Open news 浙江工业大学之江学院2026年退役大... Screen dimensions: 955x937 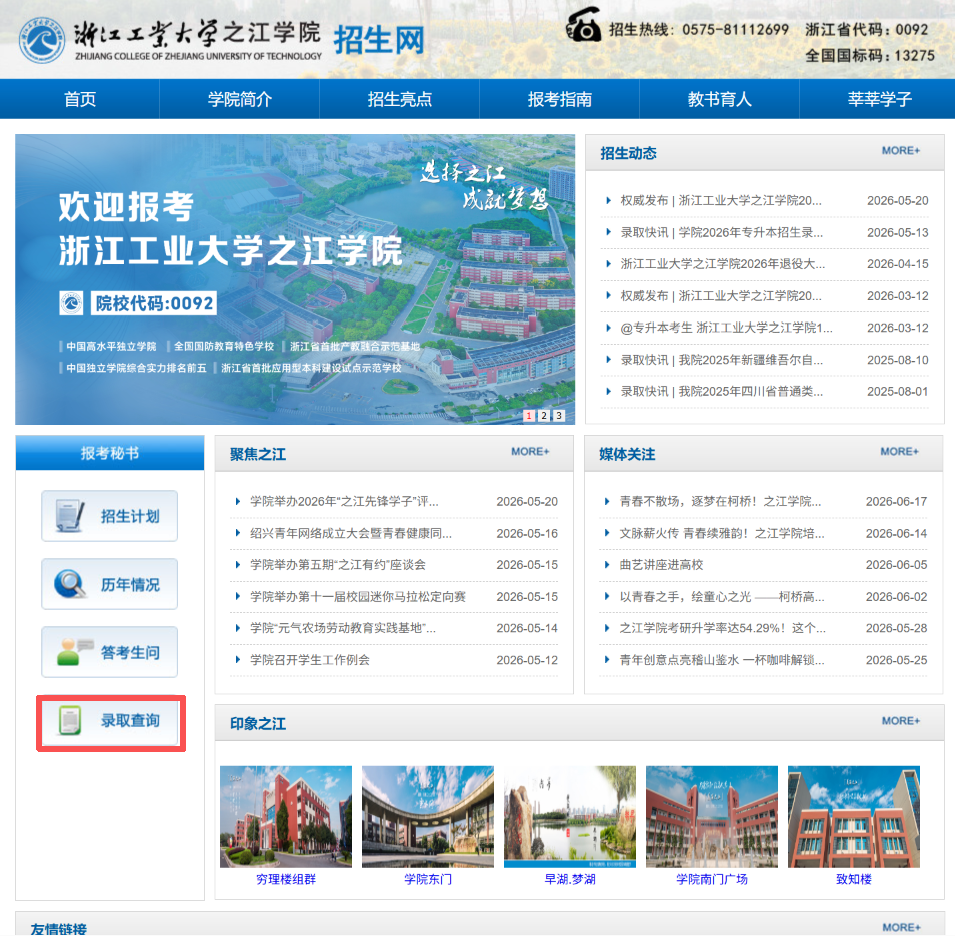[722, 264]
